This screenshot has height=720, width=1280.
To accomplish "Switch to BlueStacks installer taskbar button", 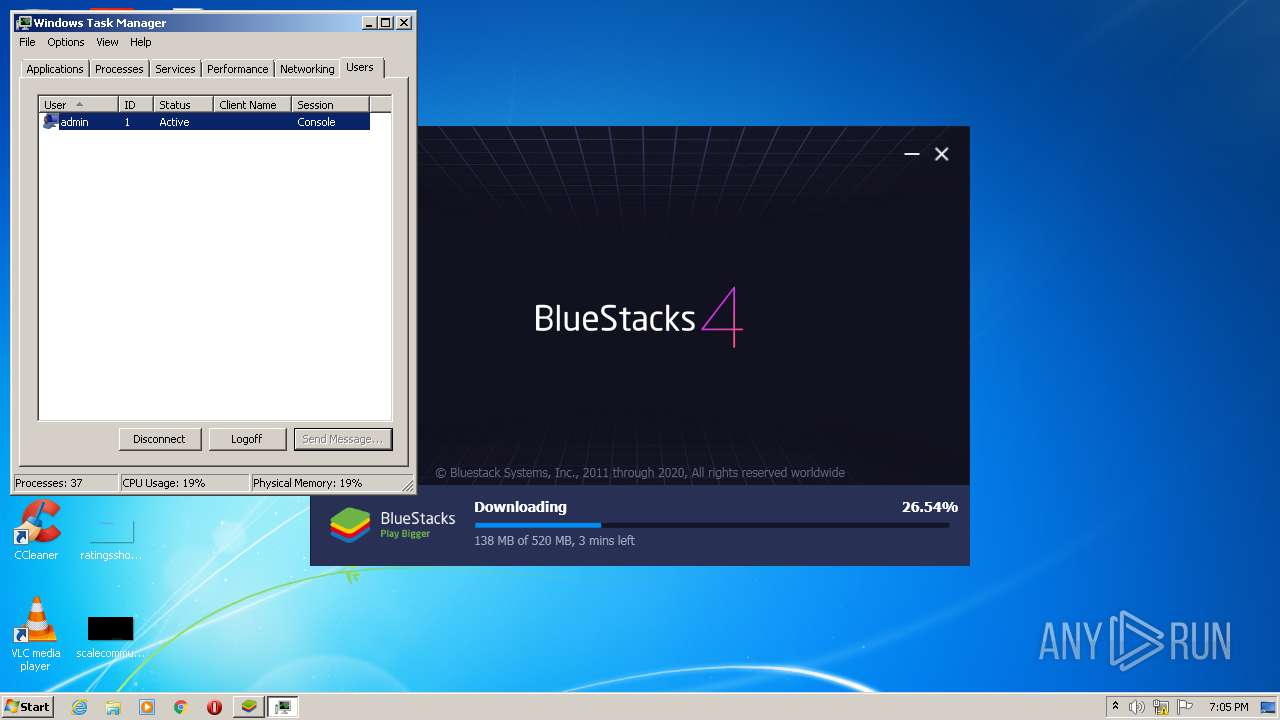I will (x=249, y=707).
